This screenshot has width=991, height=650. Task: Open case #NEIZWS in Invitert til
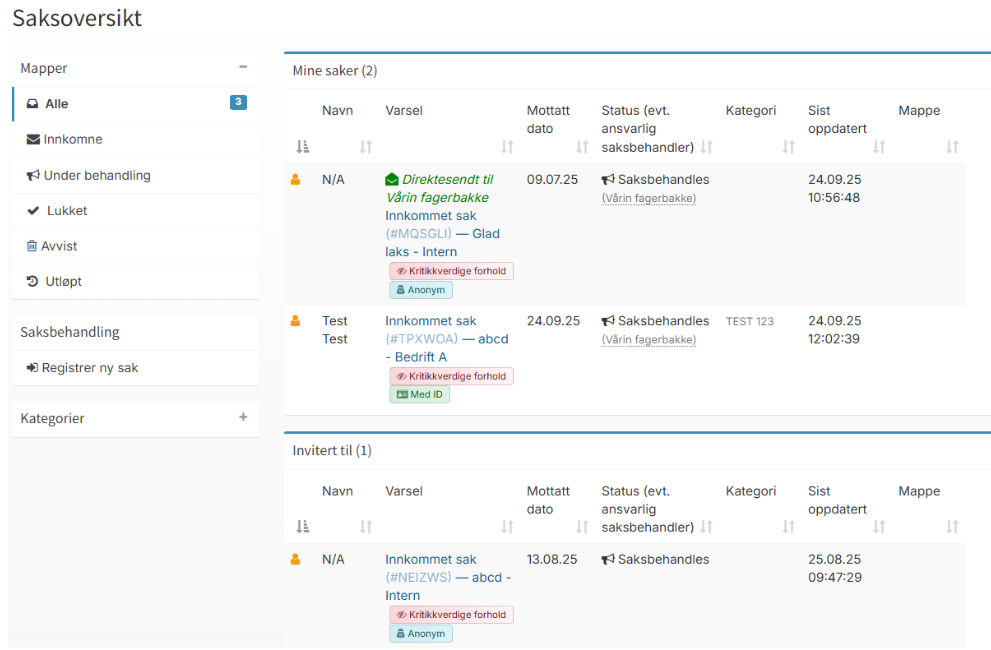pos(447,577)
